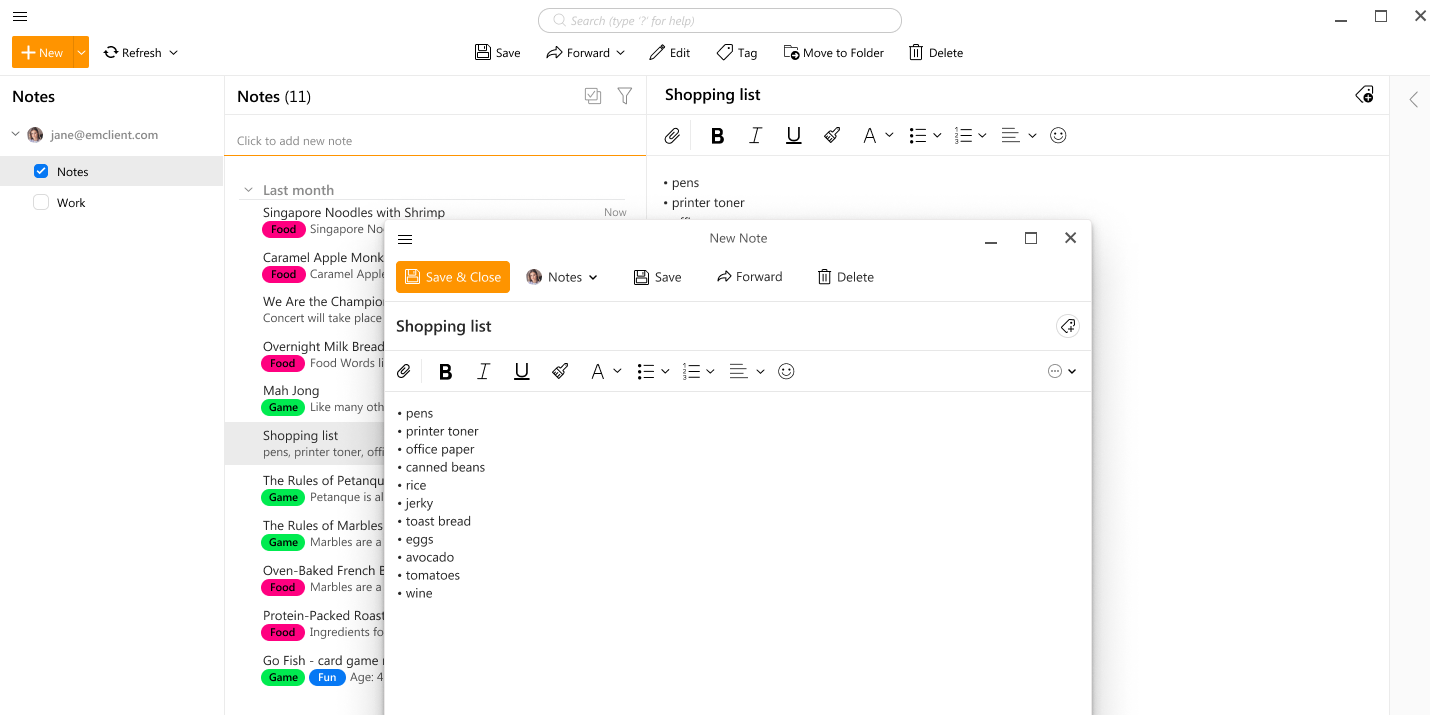Click the search field at the top
The width and height of the screenshot is (1430, 715).
pyautogui.click(x=720, y=21)
